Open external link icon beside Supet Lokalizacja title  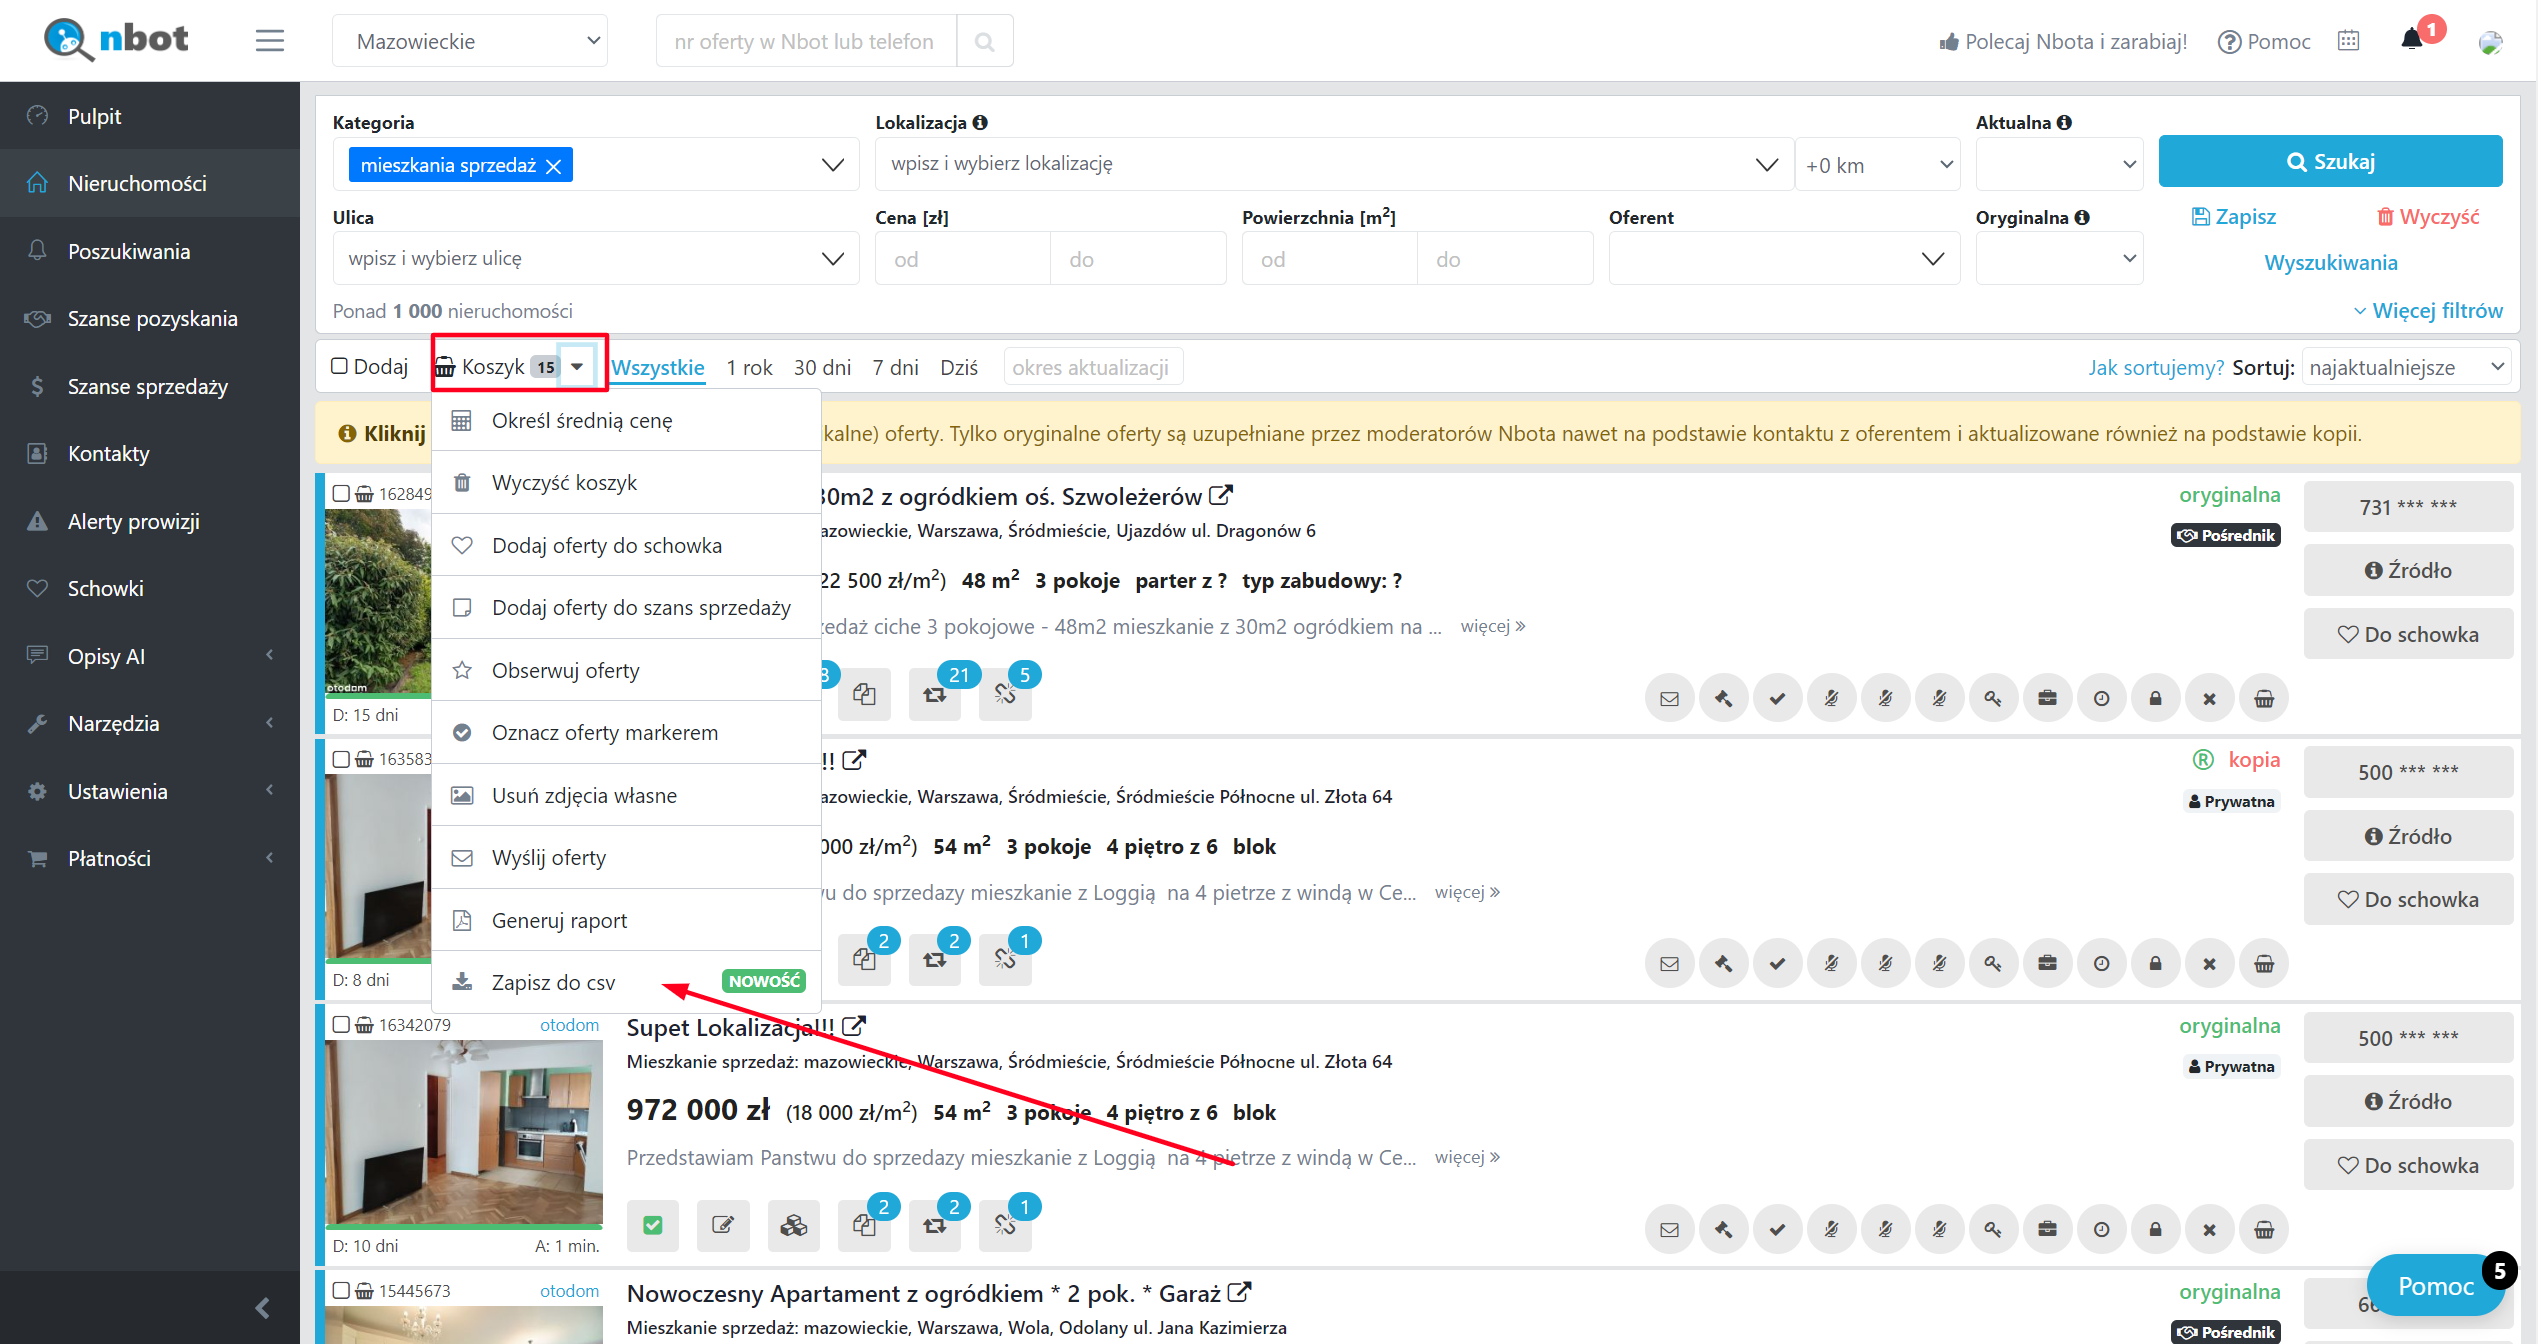click(x=854, y=1026)
